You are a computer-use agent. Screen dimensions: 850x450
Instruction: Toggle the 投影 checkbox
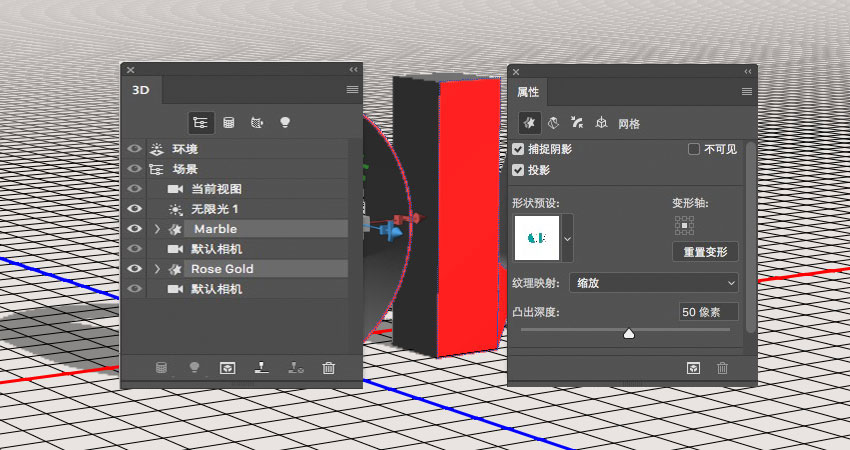coord(518,170)
